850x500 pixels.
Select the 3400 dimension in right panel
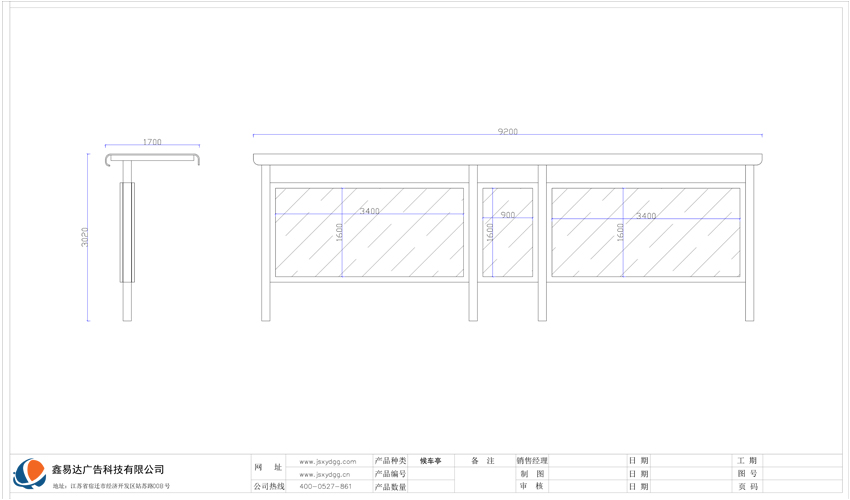(646, 216)
